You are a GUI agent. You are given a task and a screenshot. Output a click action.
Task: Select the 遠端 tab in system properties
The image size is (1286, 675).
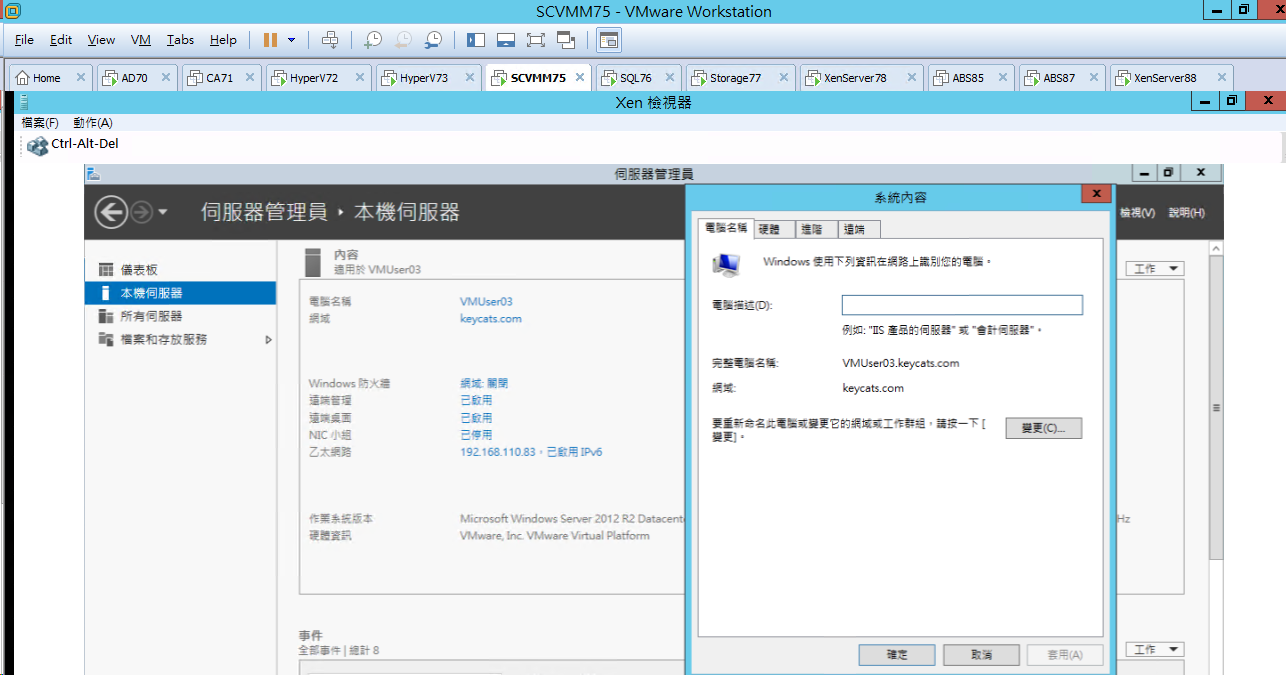854,229
